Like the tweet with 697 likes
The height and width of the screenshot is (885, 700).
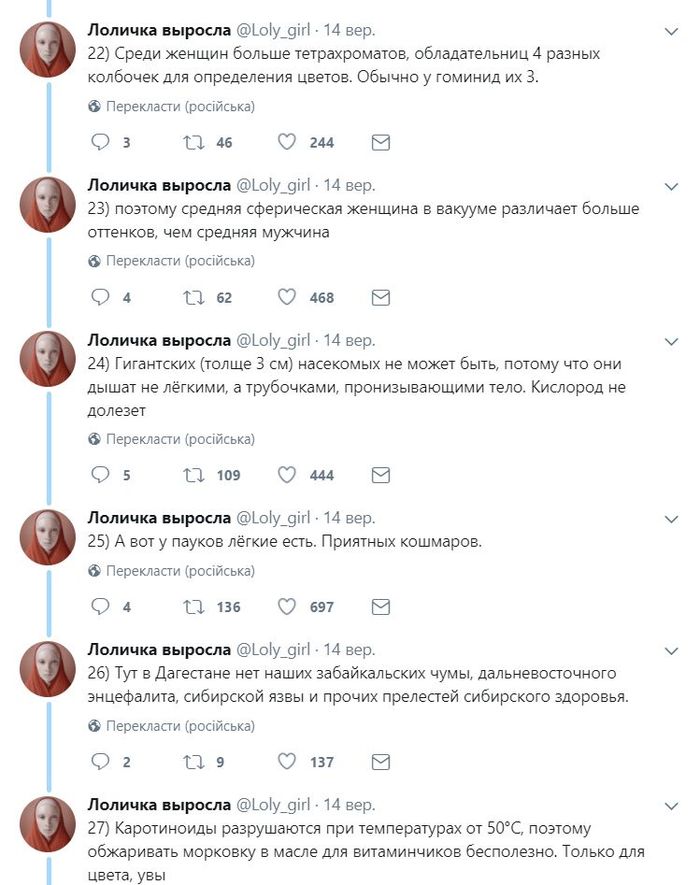pos(287,607)
